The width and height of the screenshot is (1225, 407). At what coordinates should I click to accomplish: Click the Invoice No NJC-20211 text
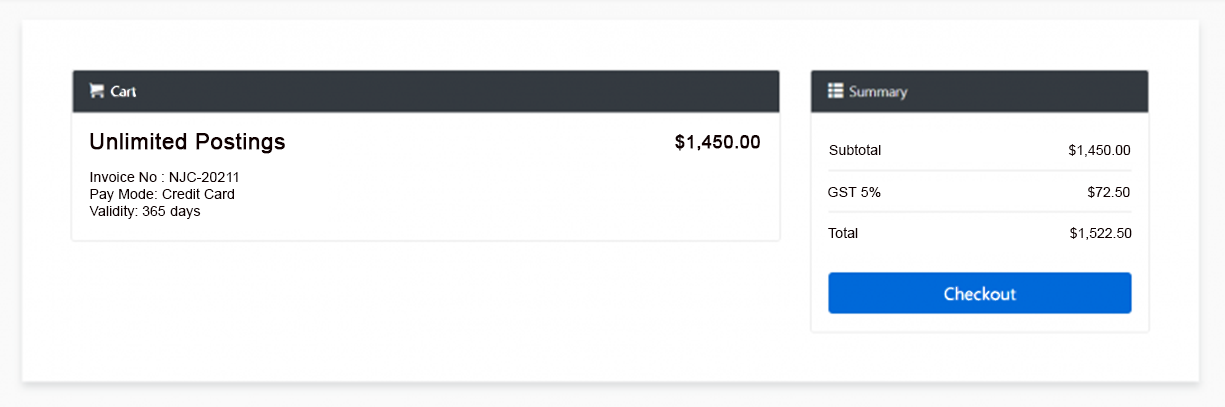(x=164, y=177)
